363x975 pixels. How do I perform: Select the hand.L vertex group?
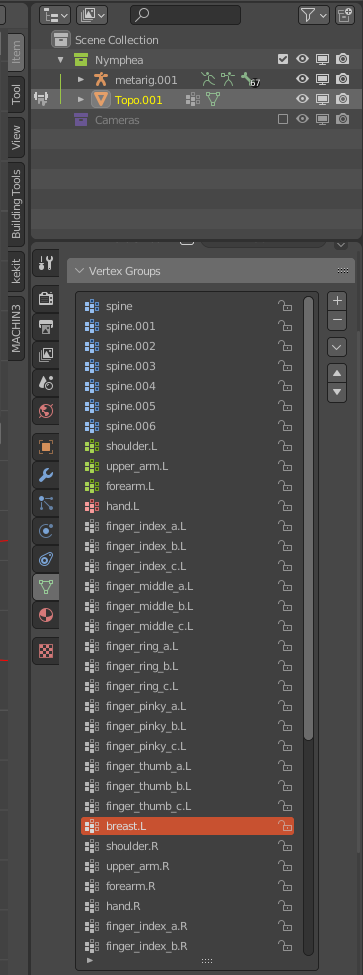click(187, 506)
